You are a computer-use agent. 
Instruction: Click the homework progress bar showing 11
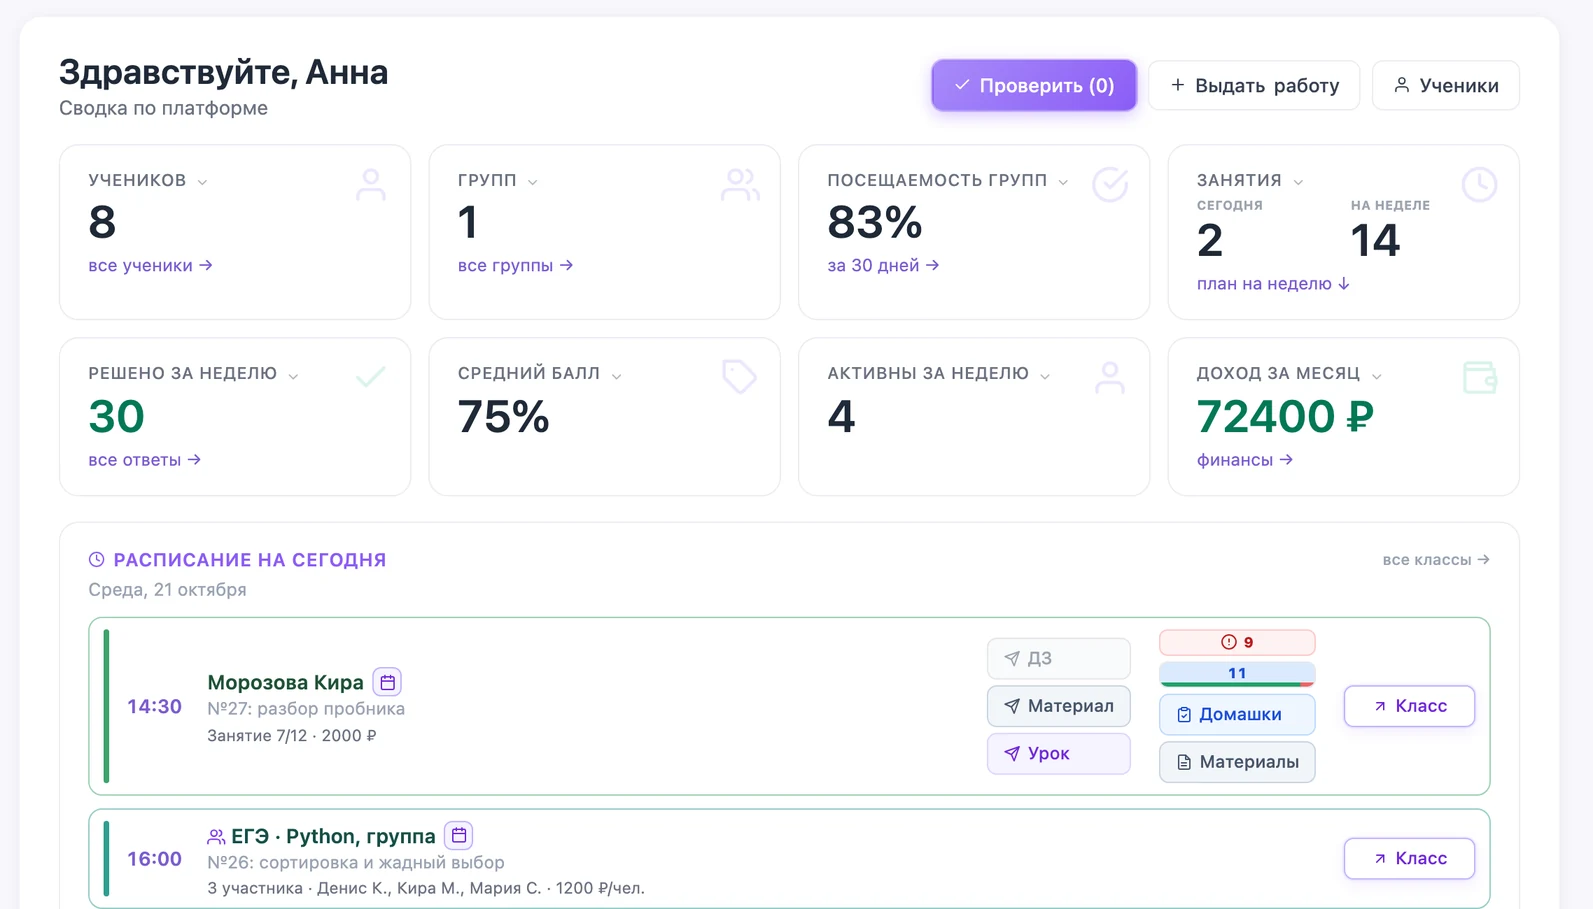(x=1237, y=674)
